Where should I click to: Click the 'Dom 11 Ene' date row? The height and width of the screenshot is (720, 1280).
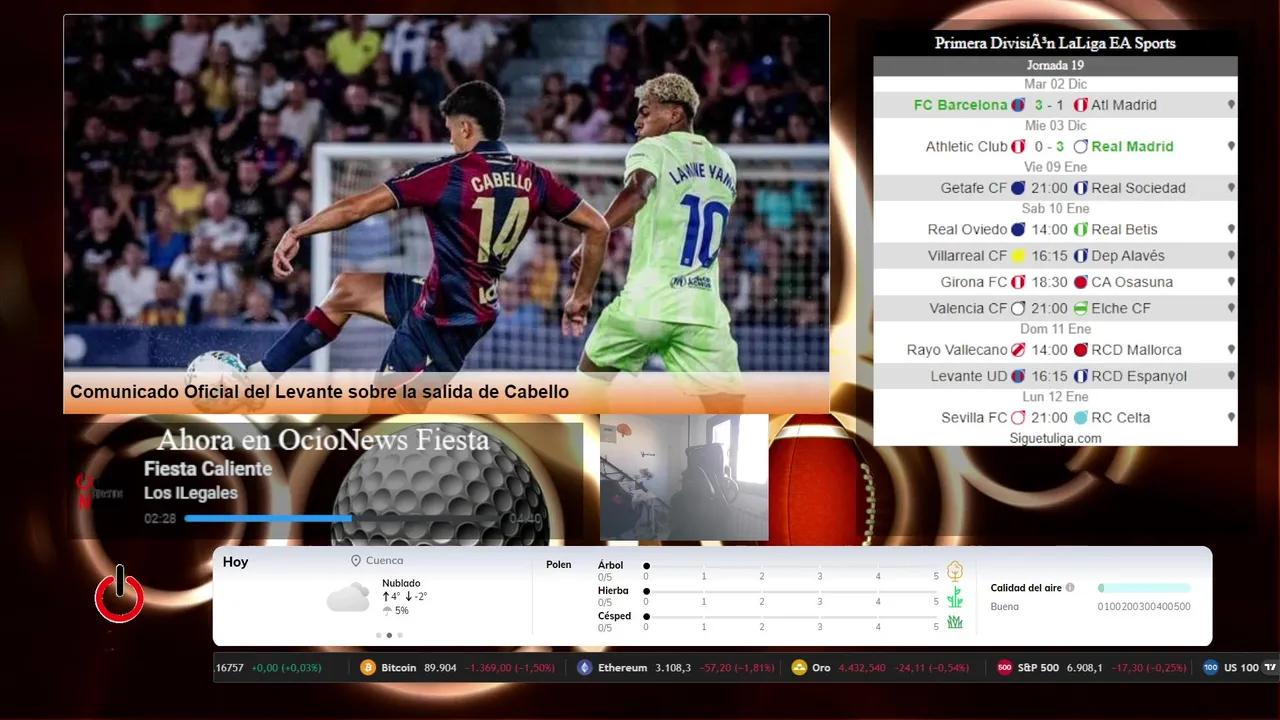coord(1055,329)
